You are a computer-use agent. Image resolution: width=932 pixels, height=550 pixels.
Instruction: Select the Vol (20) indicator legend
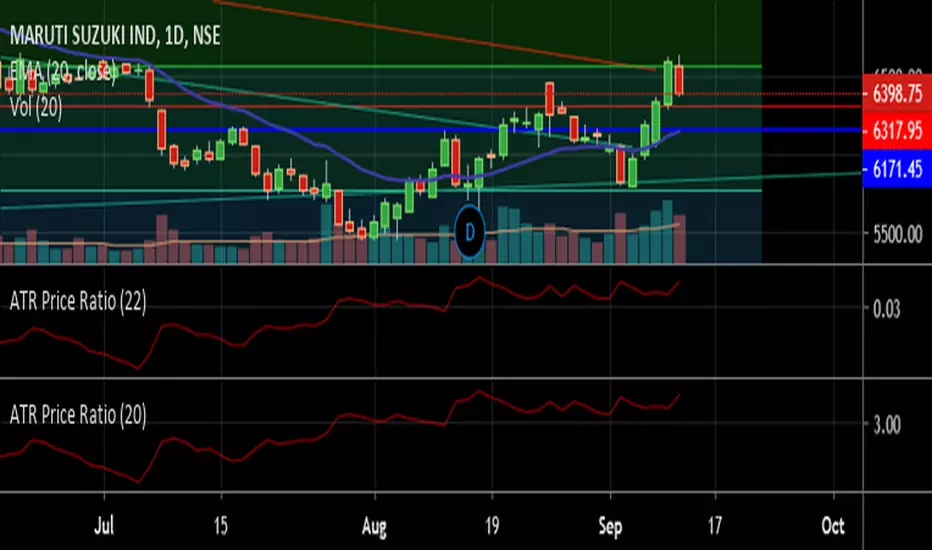pos(36,108)
